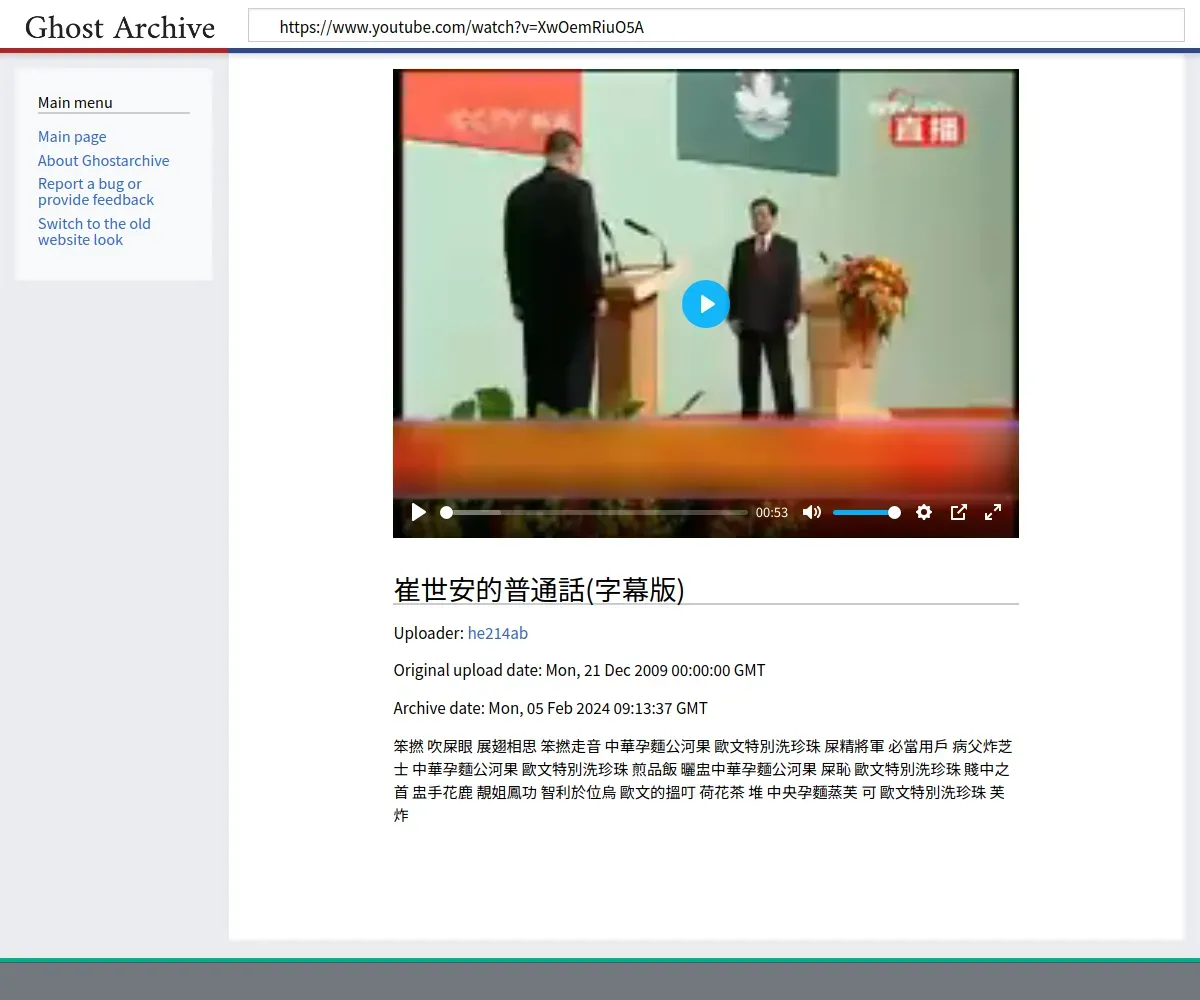Open picture-in-picture popout icon
This screenshot has height=1000, width=1200.
click(958, 512)
